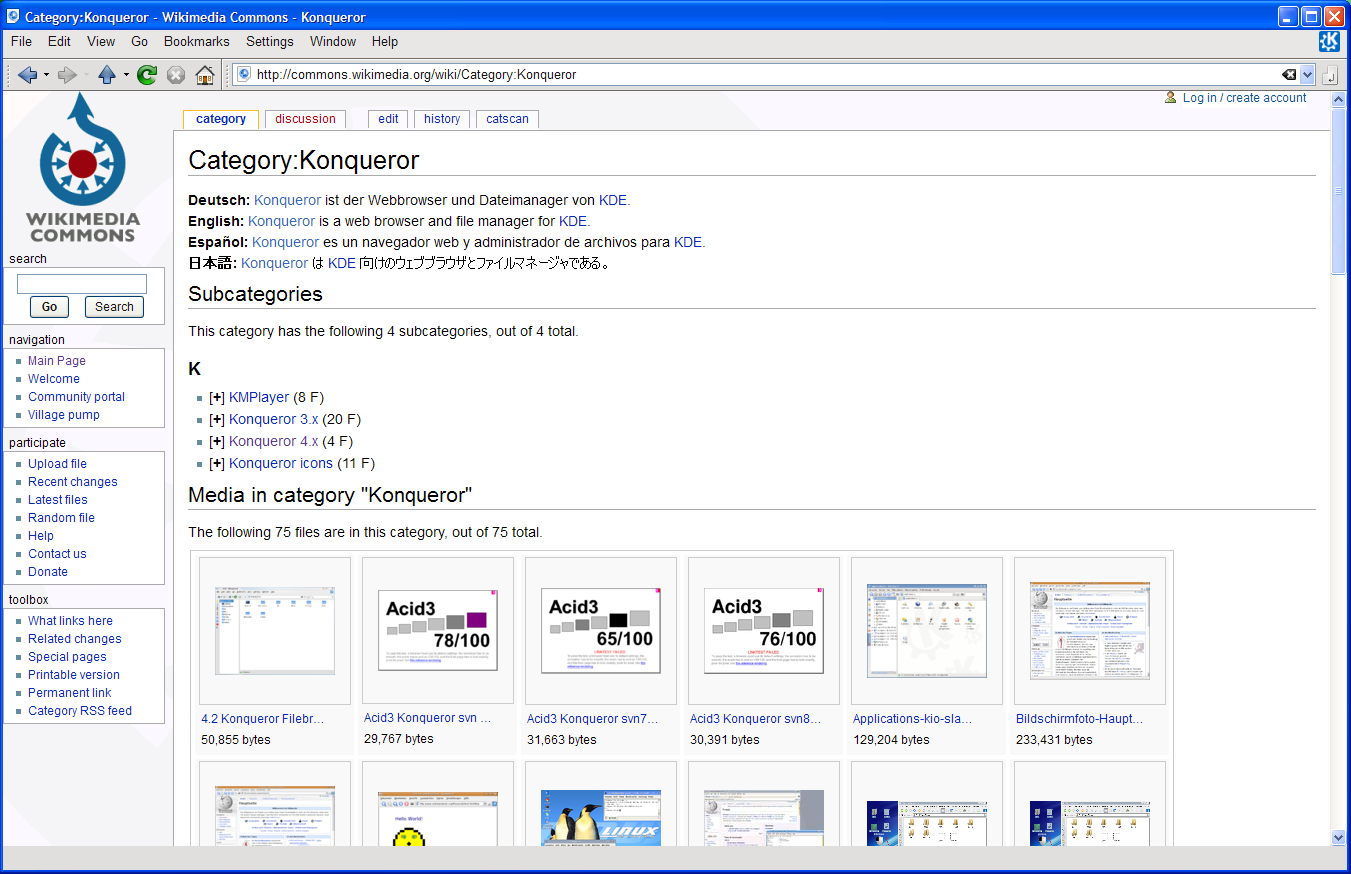This screenshot has width=1351, height=874.
Task: Open the Back button history dropdown arrow
Action: click(x=46, y=75)
